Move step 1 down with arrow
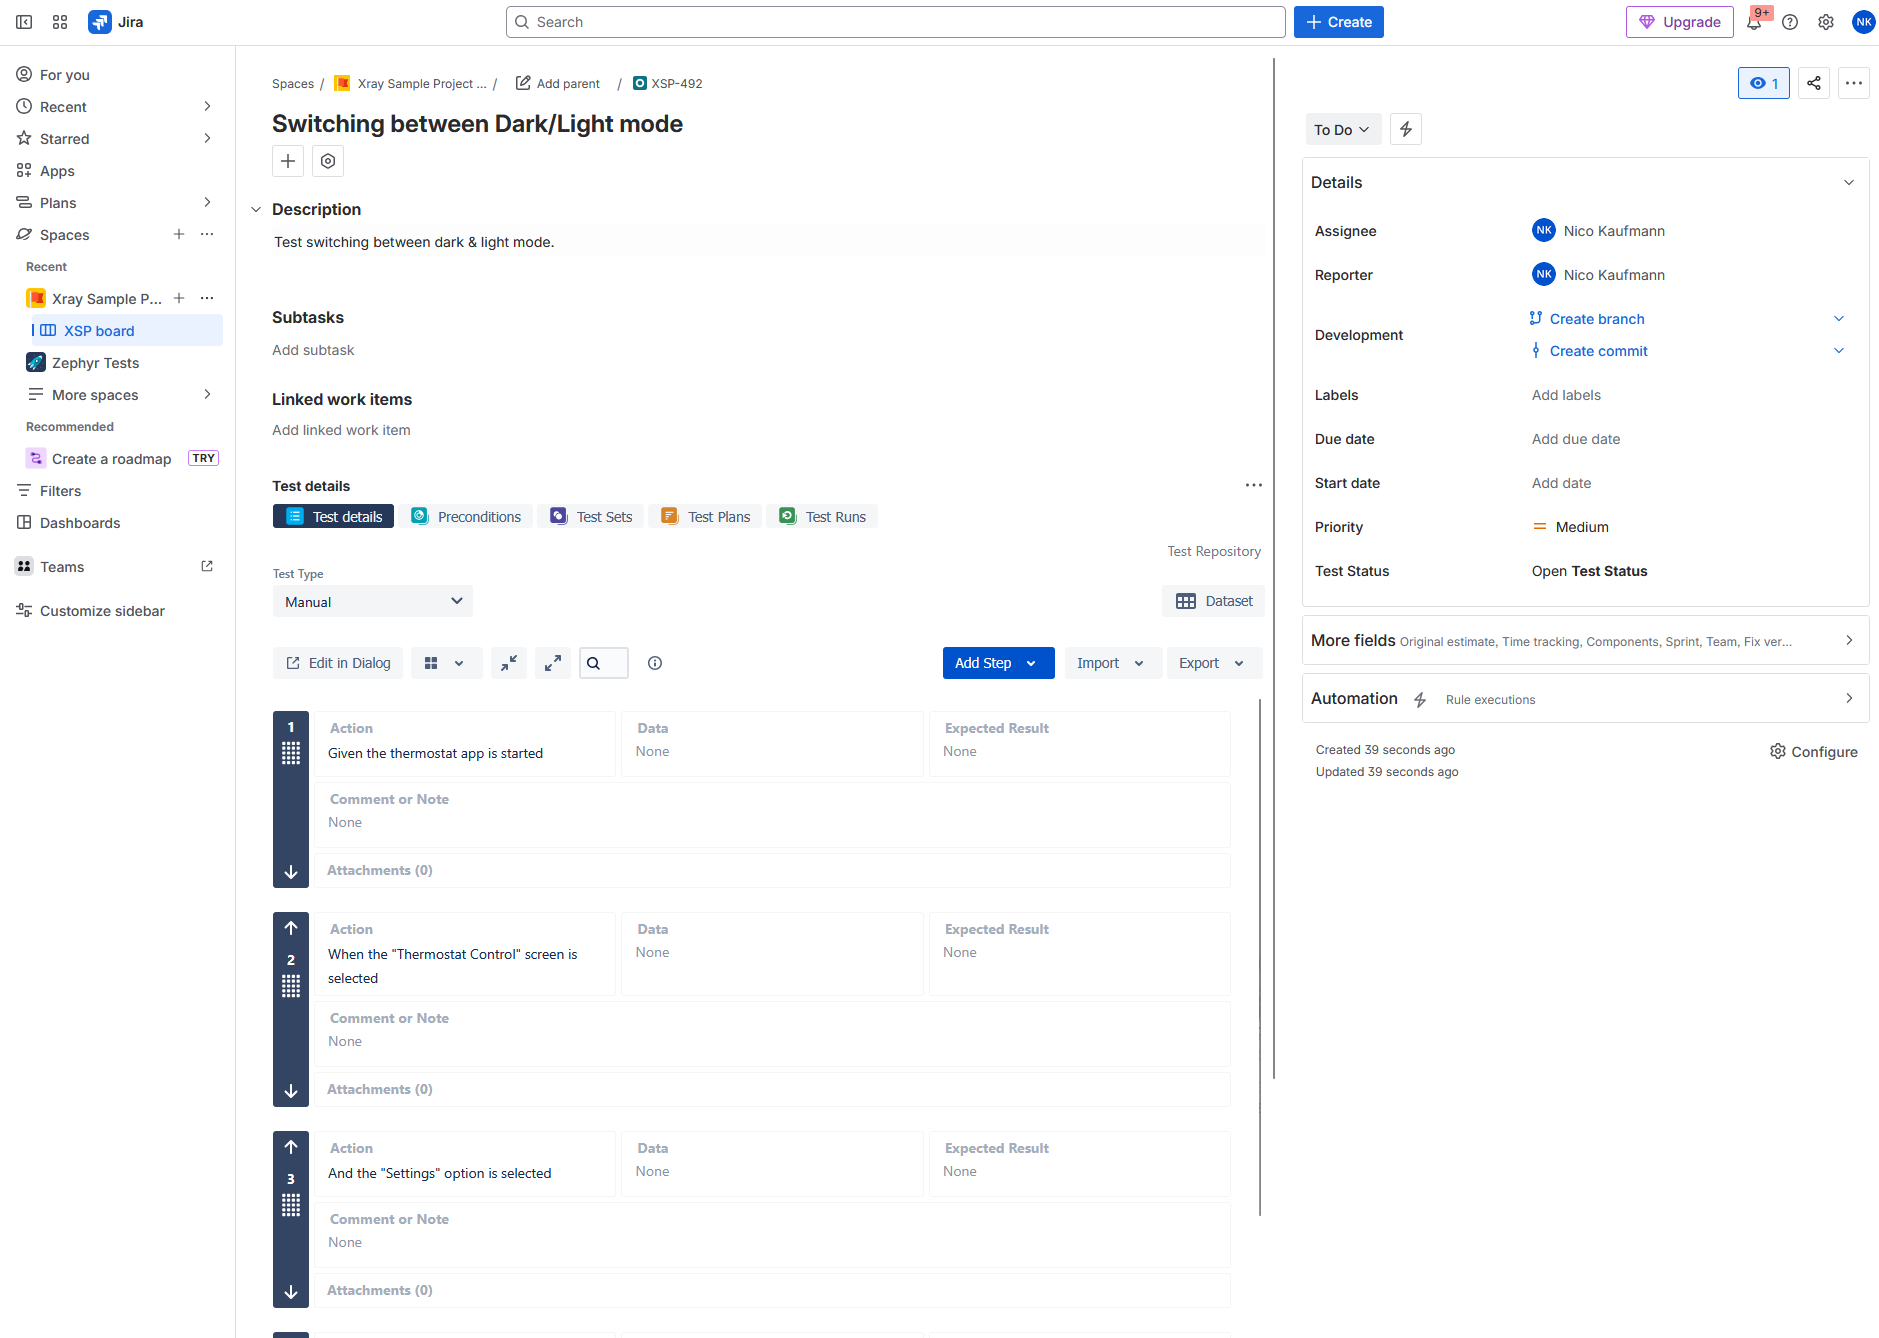Screen dimensions: 1879x1338 [x=291, y=872]
